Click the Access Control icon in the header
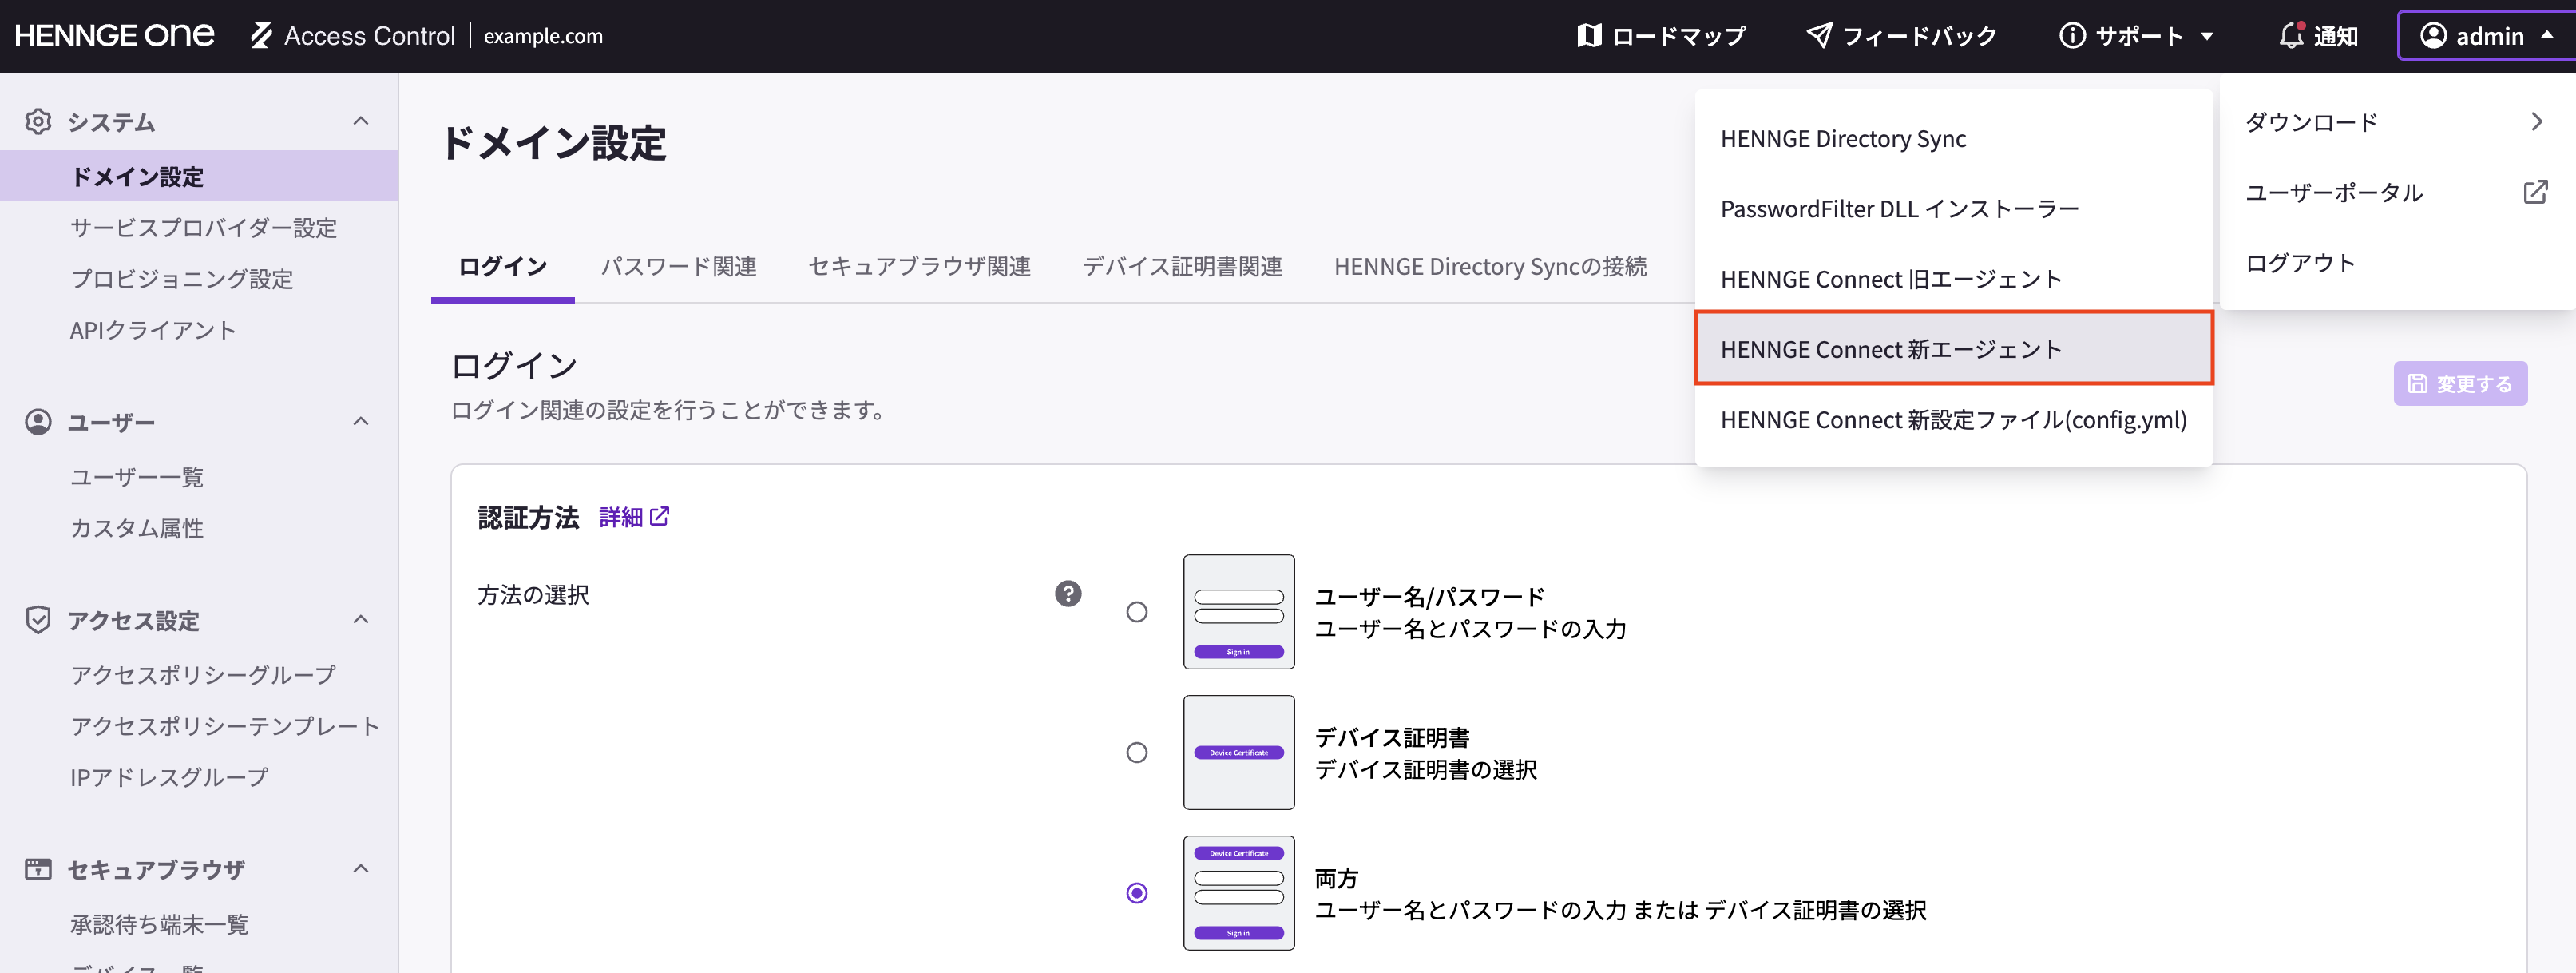The image size is (2576, 973). (x=260, y=35)
